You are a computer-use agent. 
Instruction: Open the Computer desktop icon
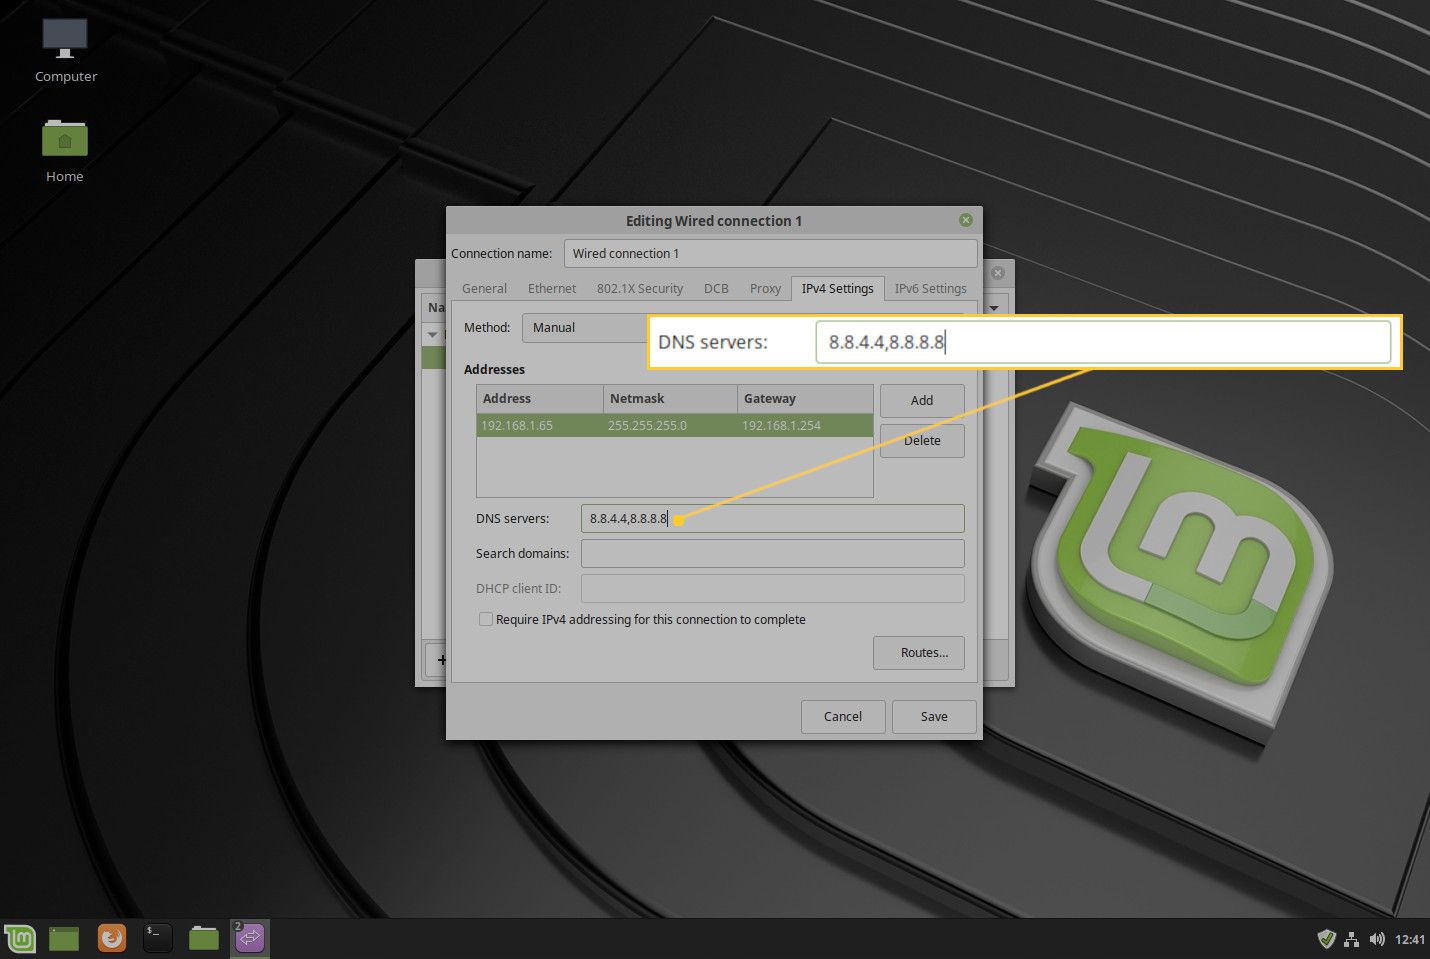coord(66,50)
